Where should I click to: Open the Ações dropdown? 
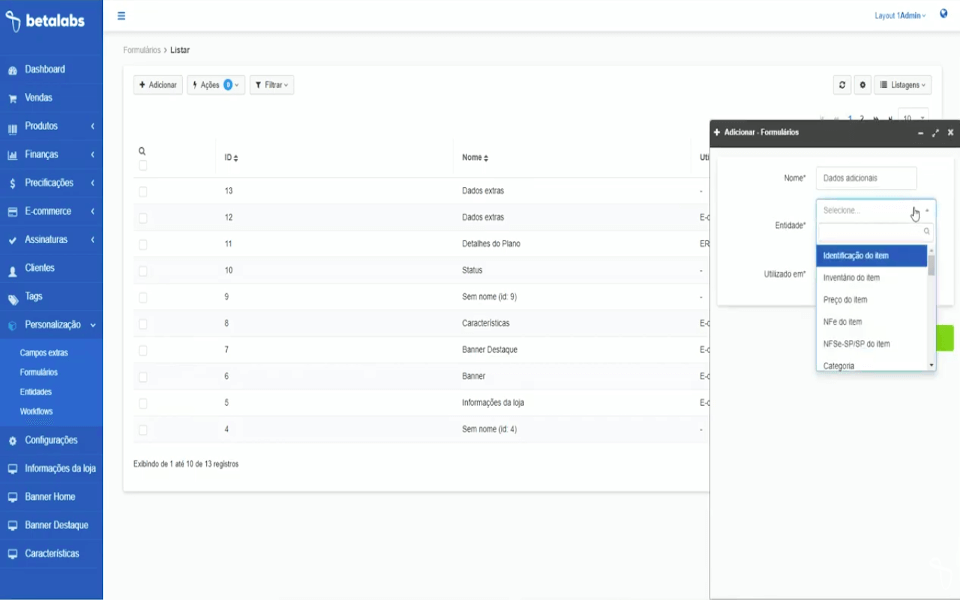click(x=216, y=85)
